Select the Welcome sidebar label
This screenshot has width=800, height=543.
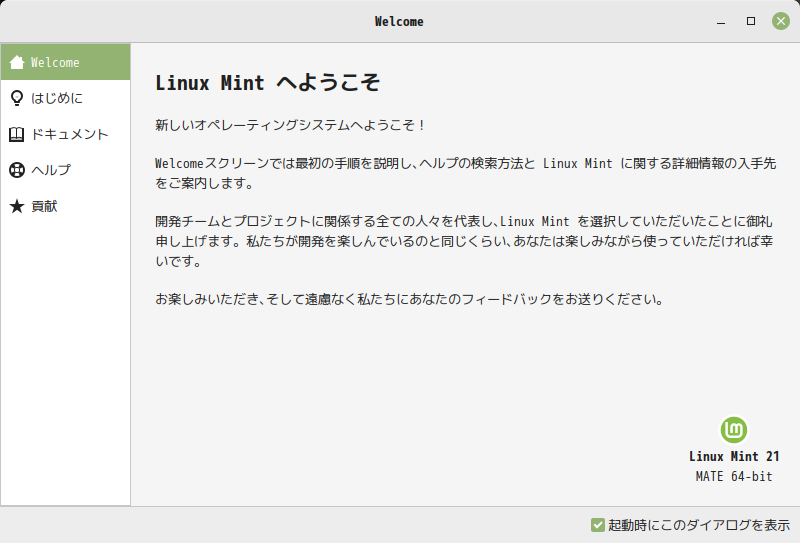(x=55, y=62)
